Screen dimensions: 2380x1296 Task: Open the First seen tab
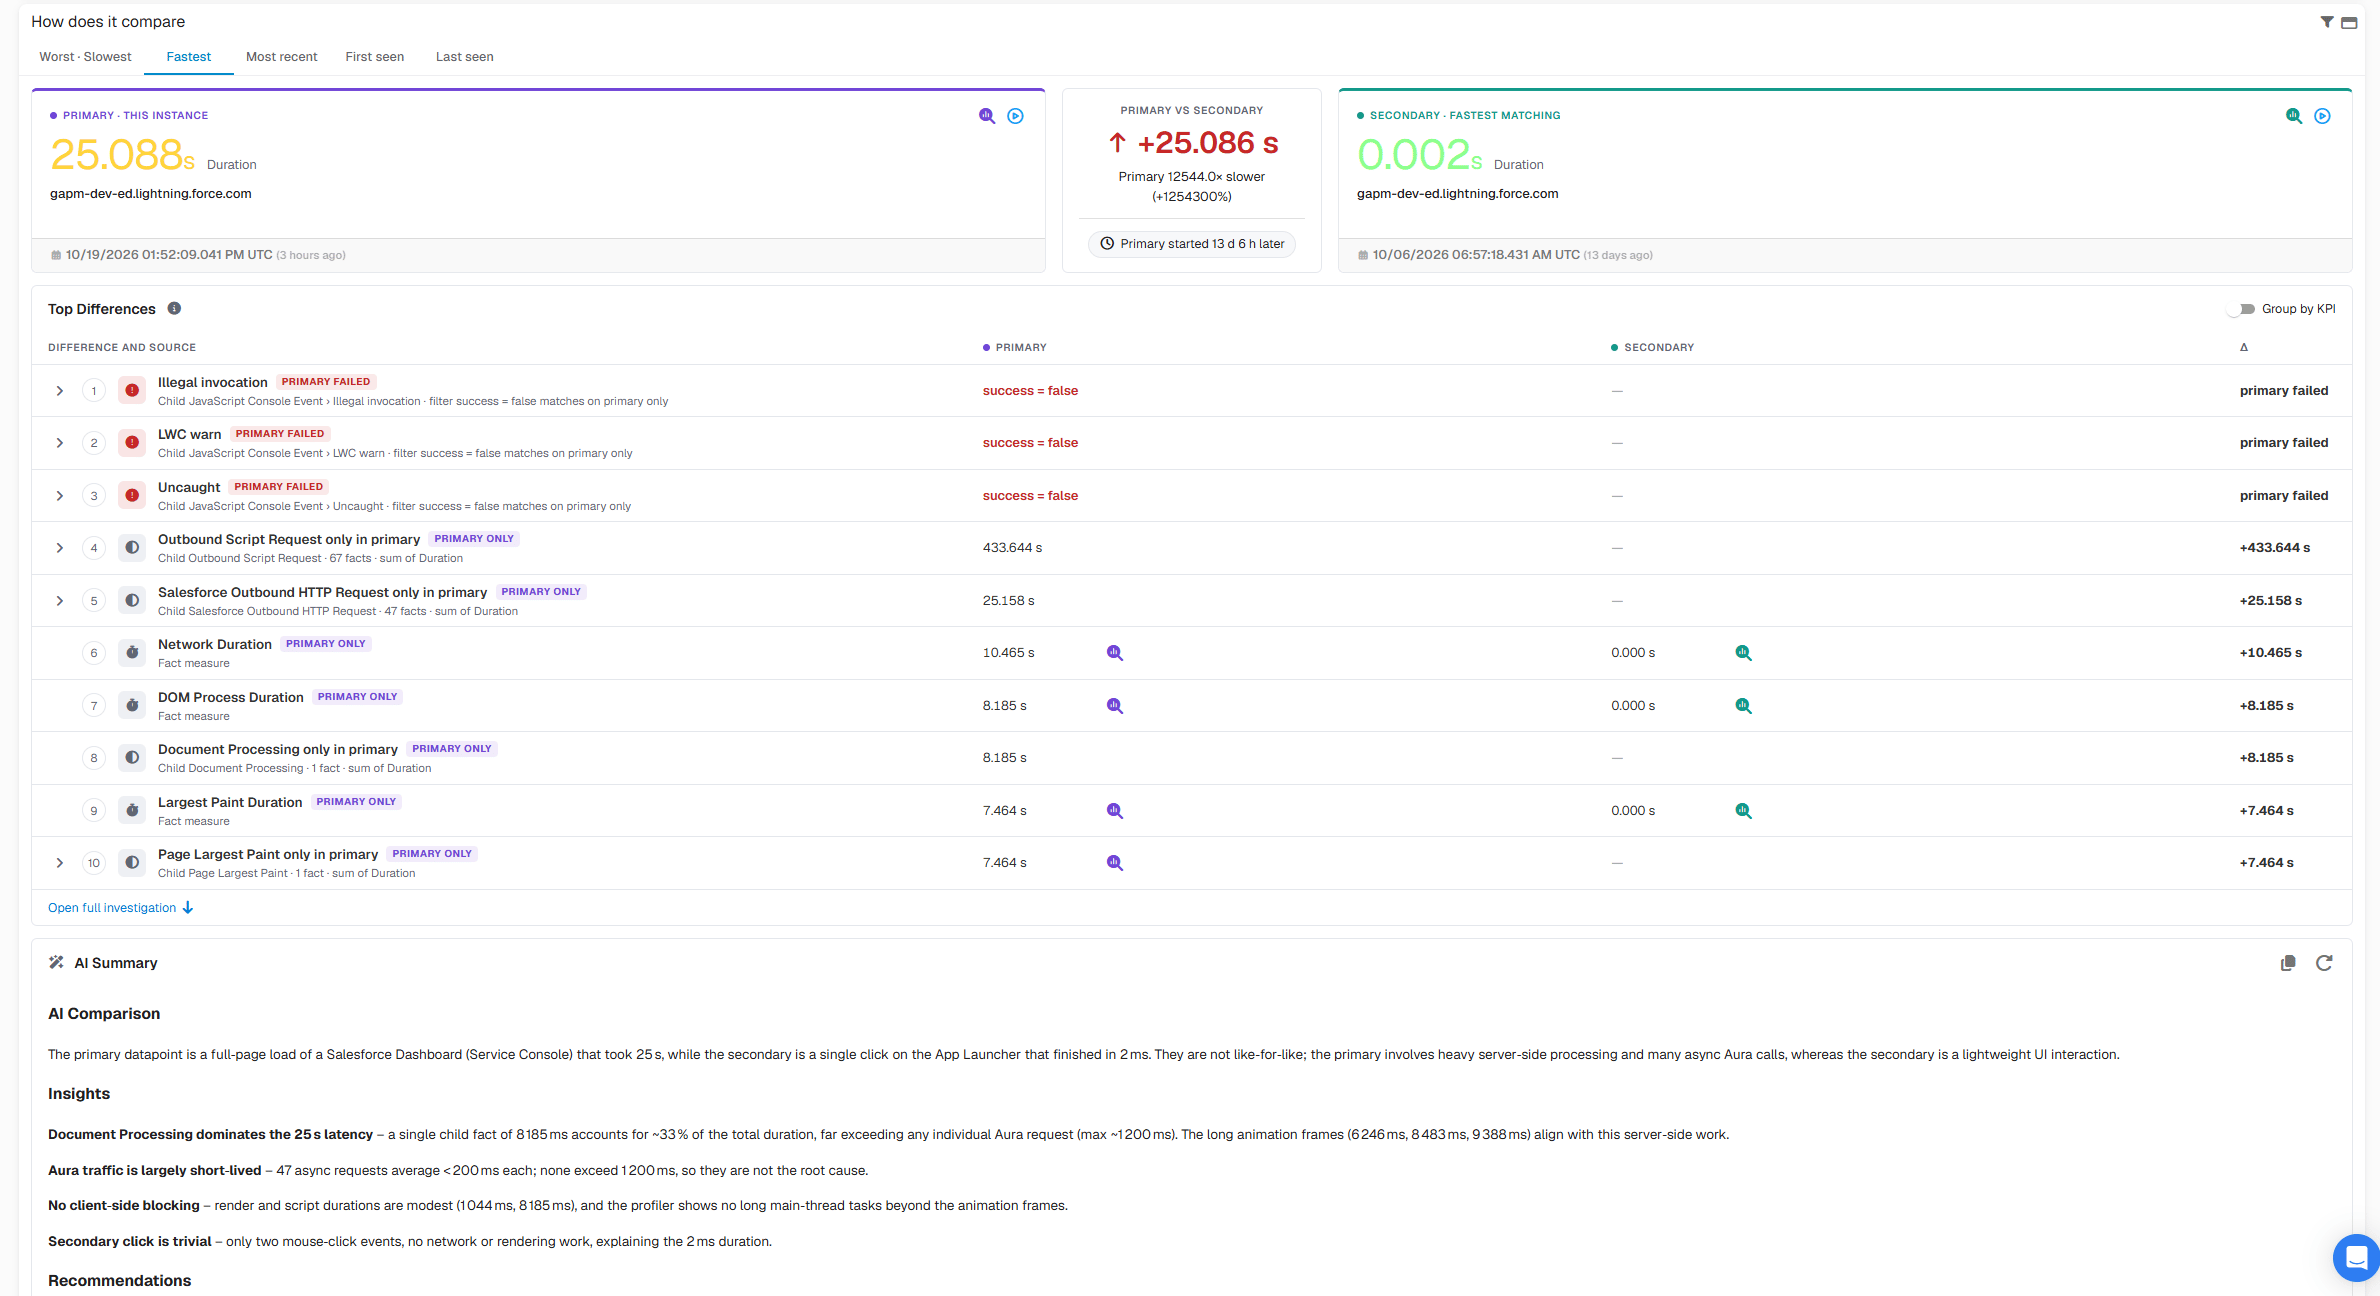(x=375, y=57)
